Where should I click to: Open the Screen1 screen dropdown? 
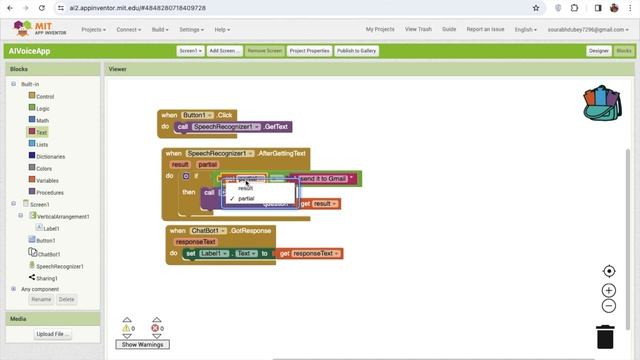pos(190,51)
